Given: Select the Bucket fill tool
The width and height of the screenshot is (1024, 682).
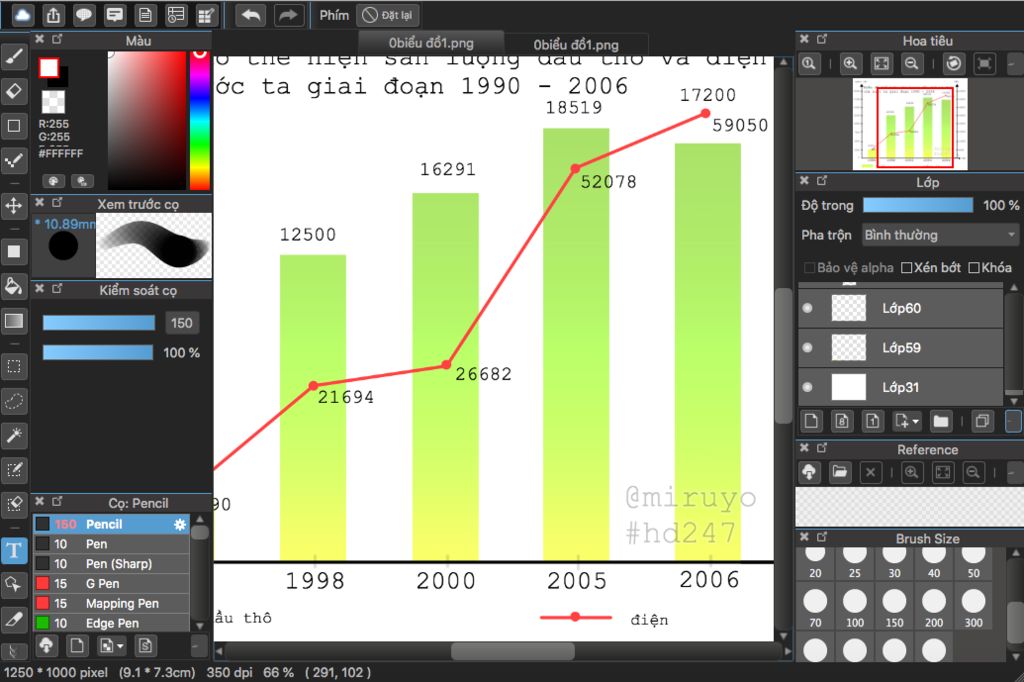Looking at the screenshot, I should (x=14, y=286).
